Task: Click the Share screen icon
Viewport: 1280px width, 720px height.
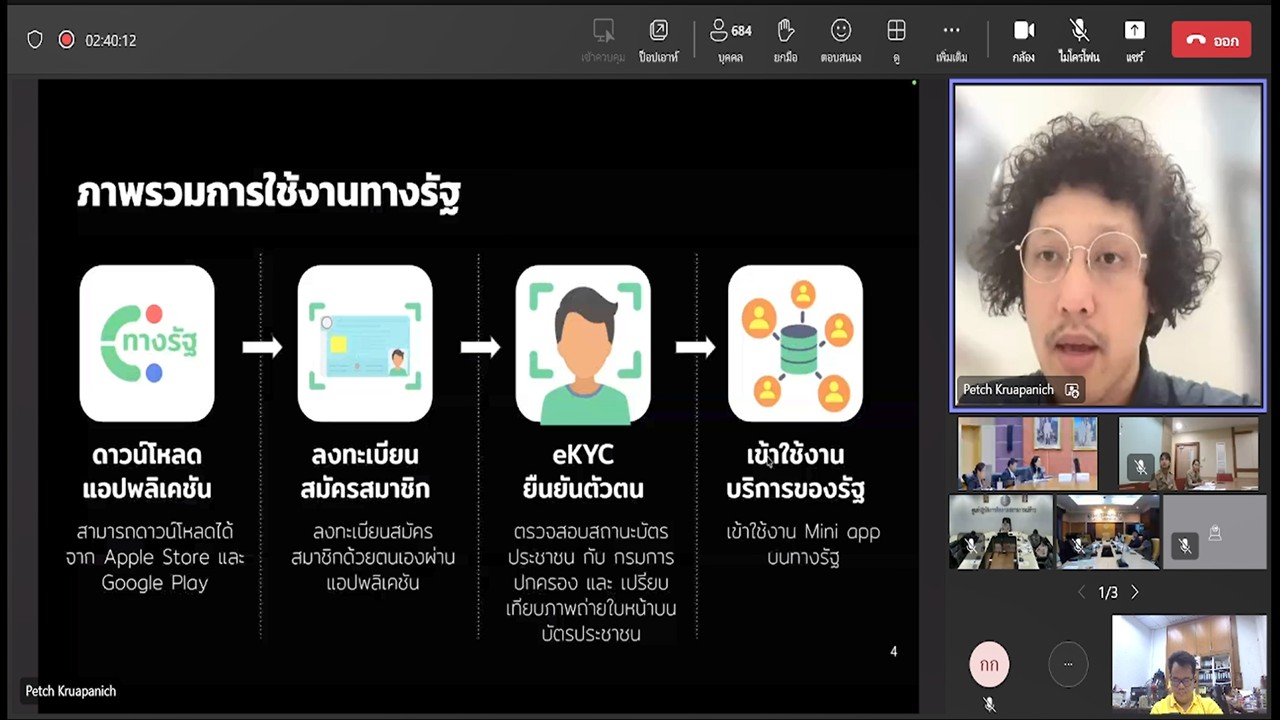Action: pos(1134,40)
